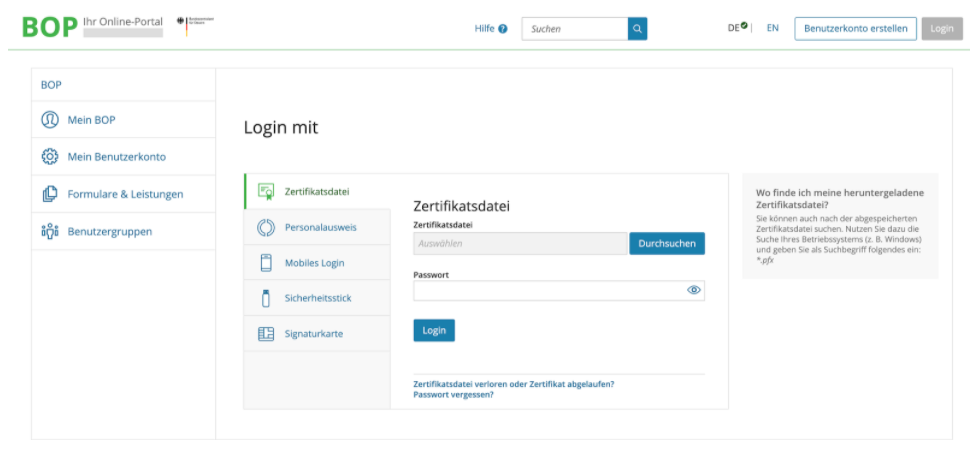Viewport: 972px width, 464px height.
Task: Click the Mein Benutzerkonto gear icon
Action: (50, 157)
